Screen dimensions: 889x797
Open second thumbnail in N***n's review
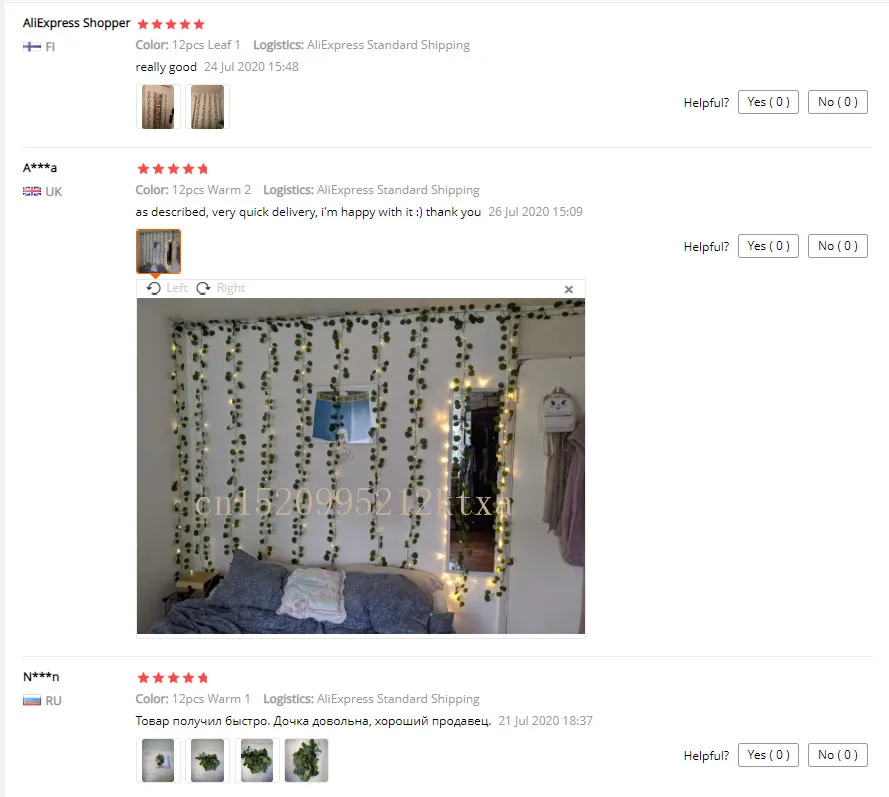[208, 760]
